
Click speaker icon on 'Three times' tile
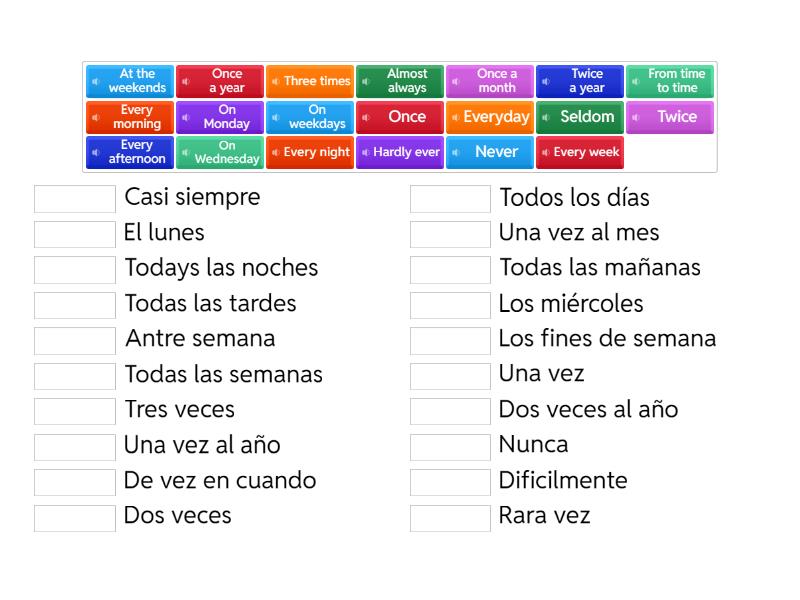coord(275,81)
